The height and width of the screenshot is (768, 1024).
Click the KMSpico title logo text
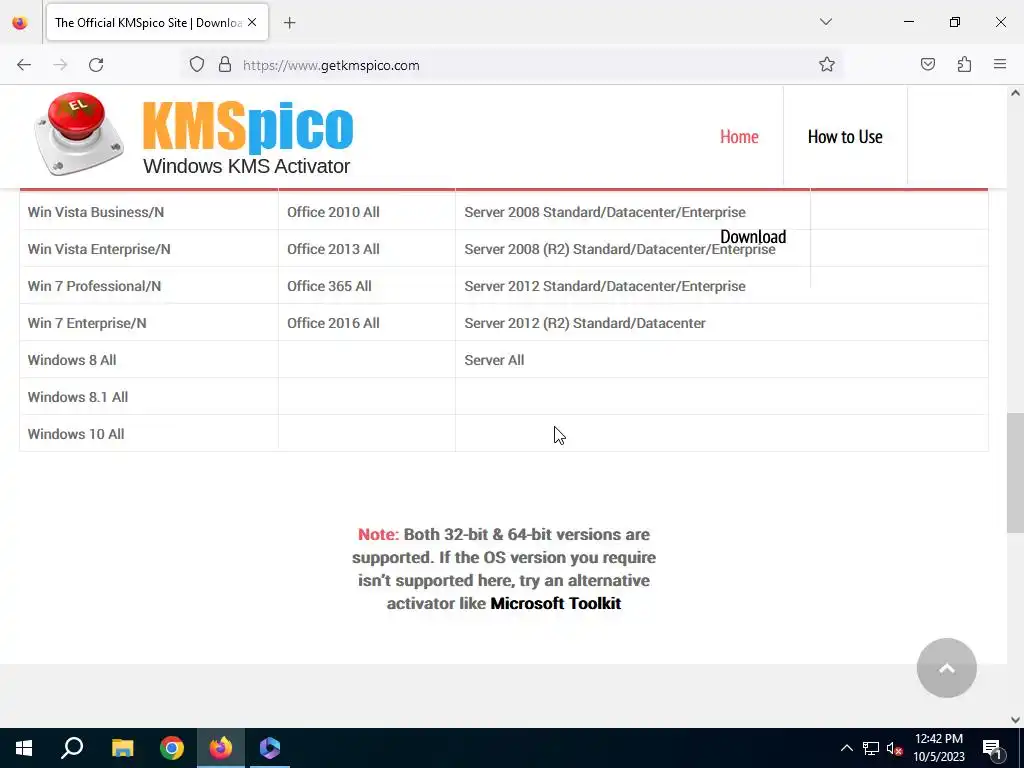coord(248,127)
